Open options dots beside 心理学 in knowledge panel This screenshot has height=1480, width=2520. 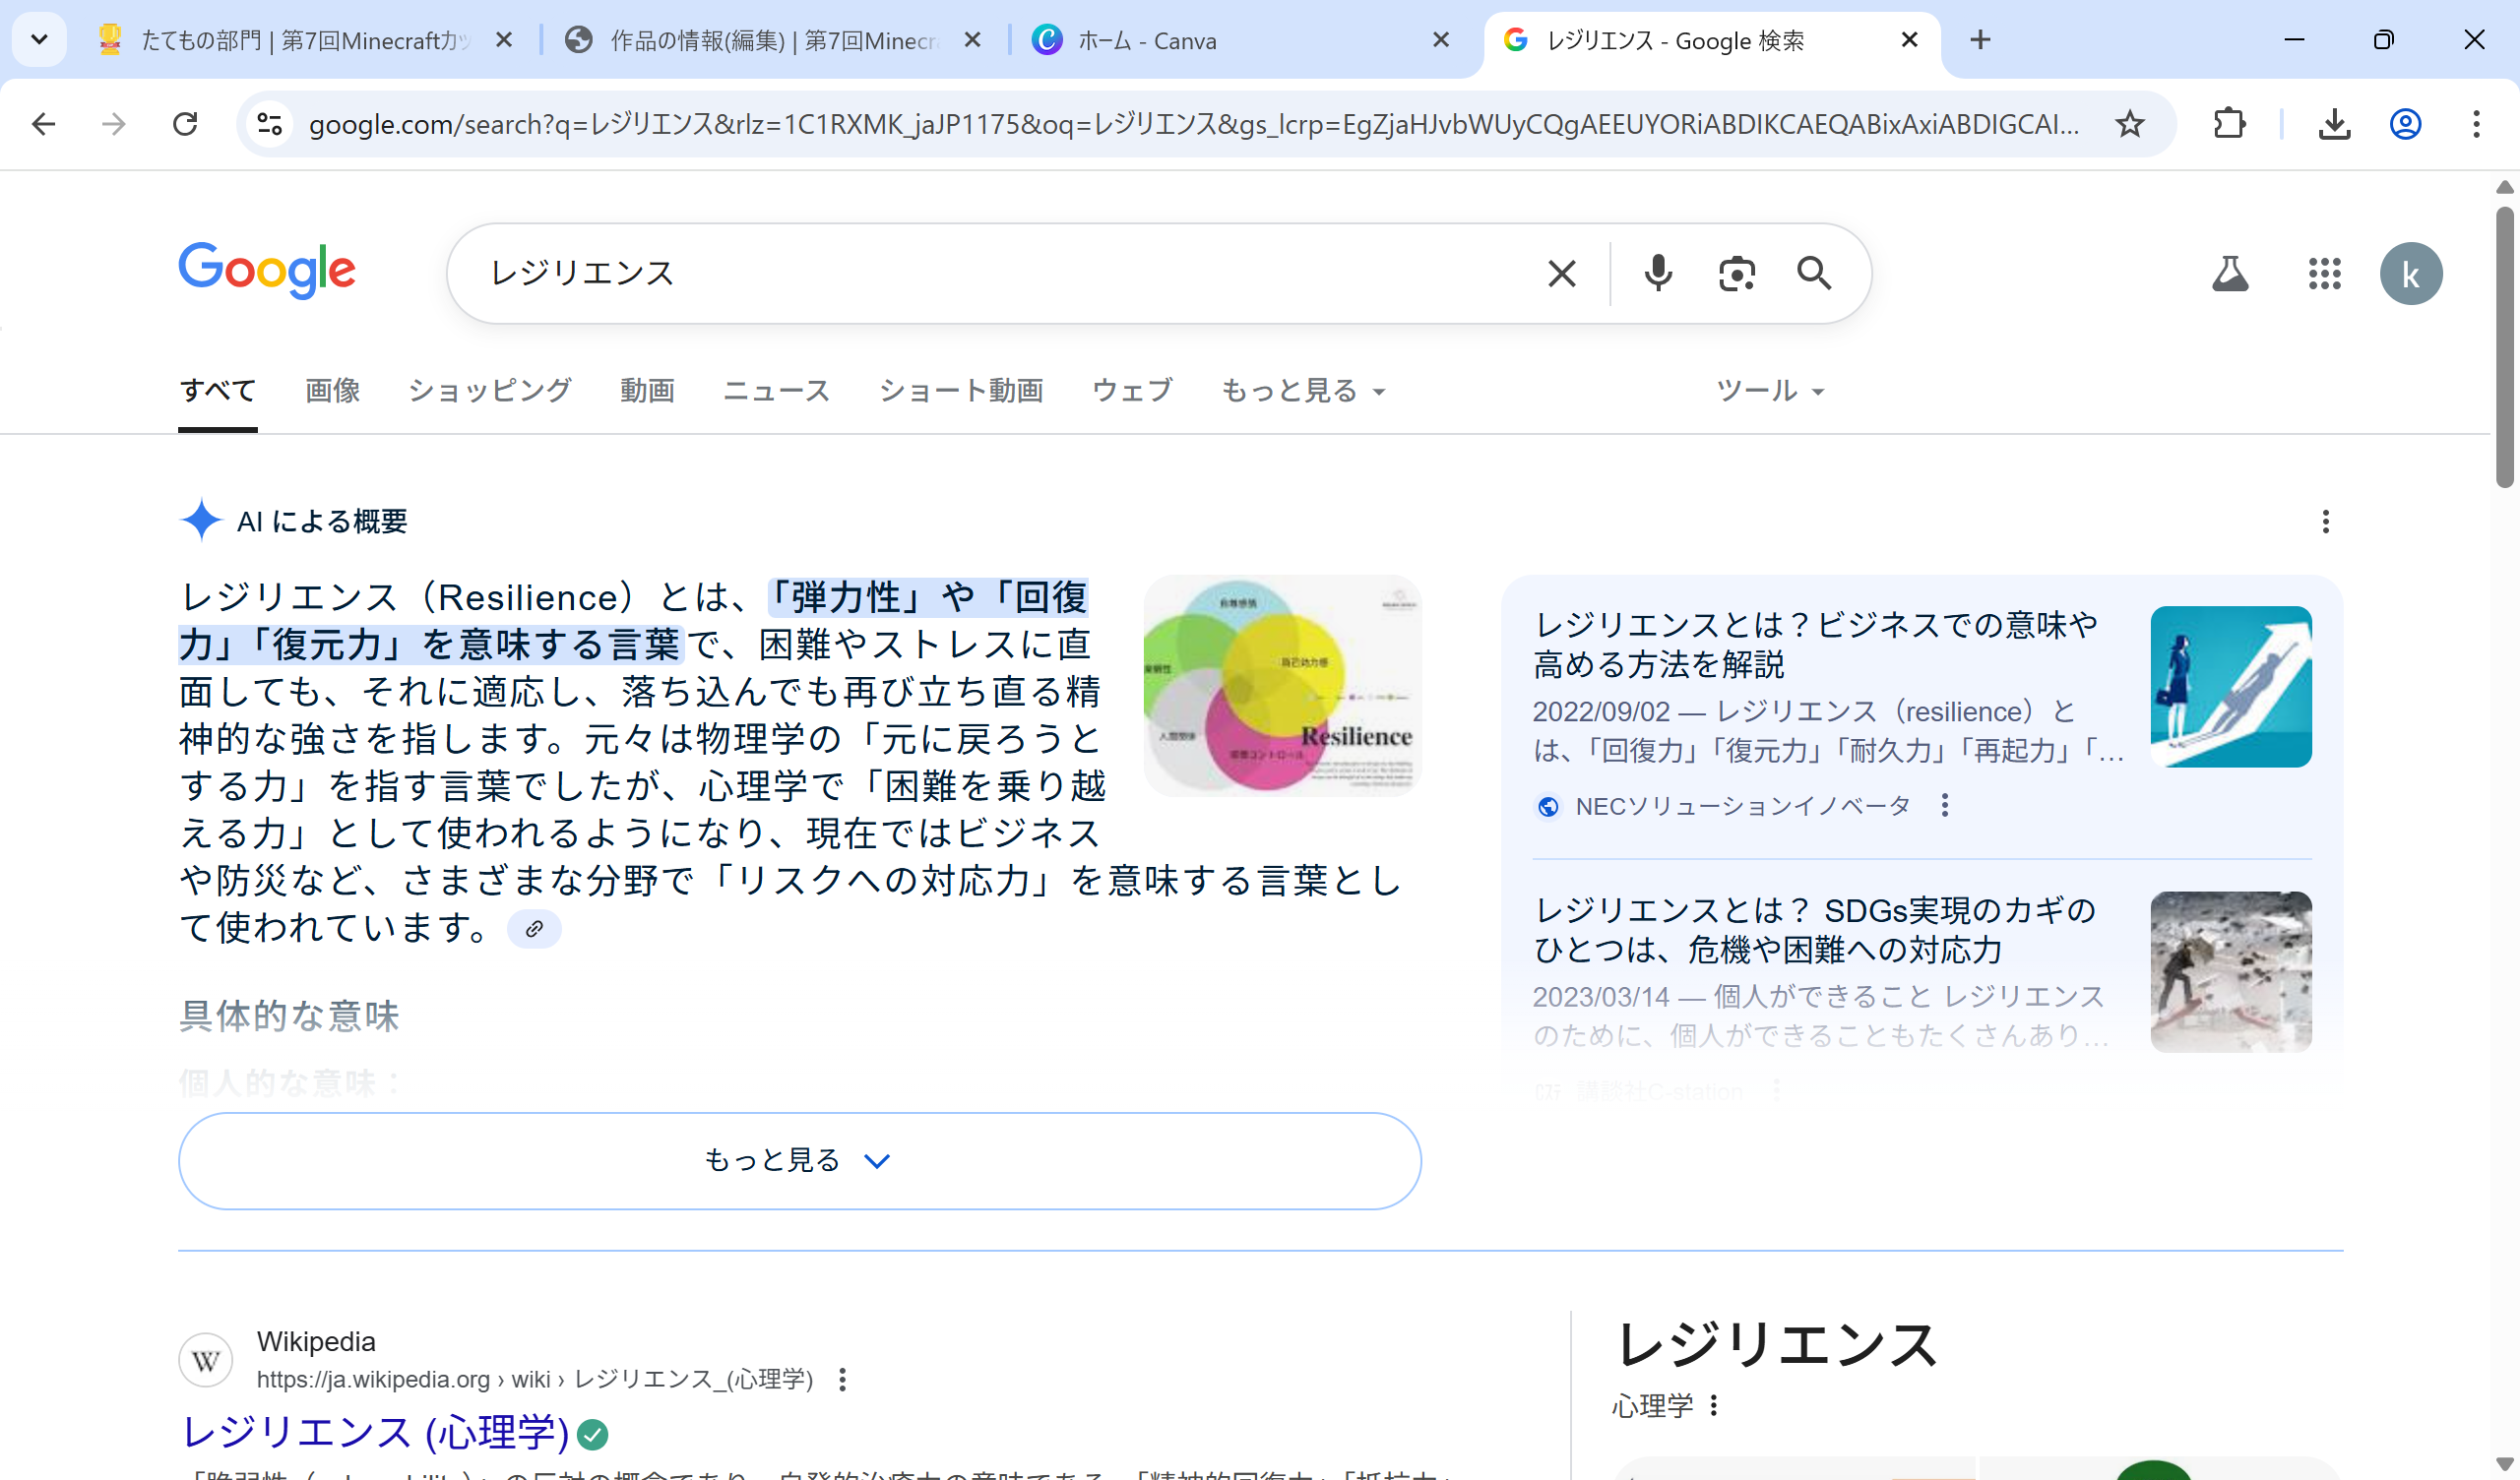click(1714, 1405)
